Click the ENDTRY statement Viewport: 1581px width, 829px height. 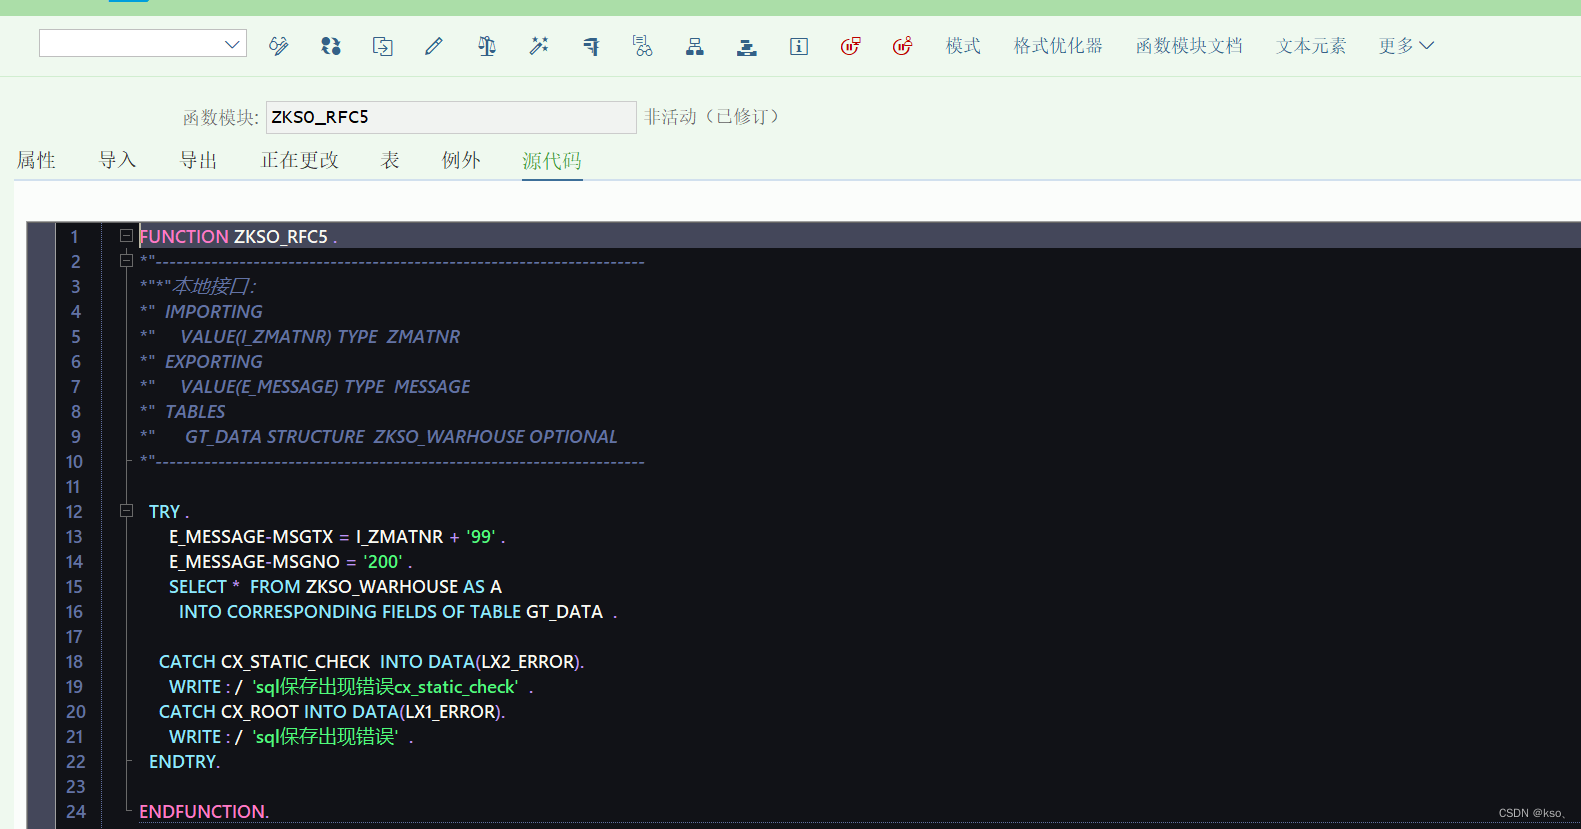[x=184, y=762]
